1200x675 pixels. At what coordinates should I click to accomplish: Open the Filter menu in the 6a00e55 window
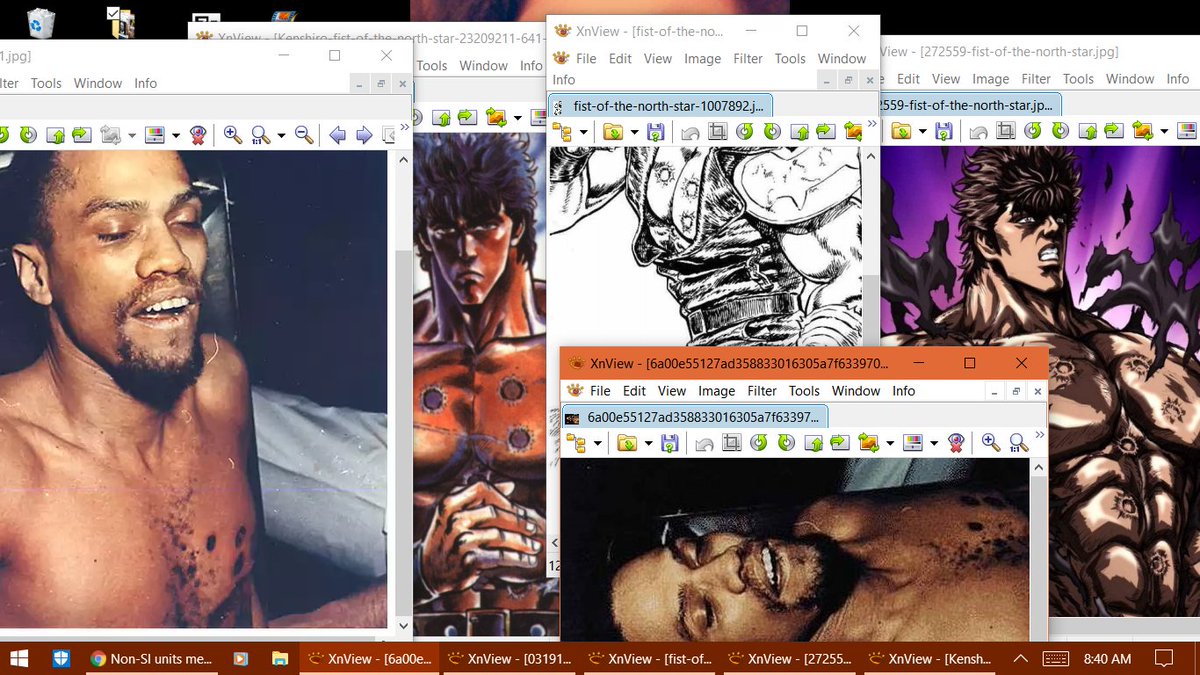(762, 391)
